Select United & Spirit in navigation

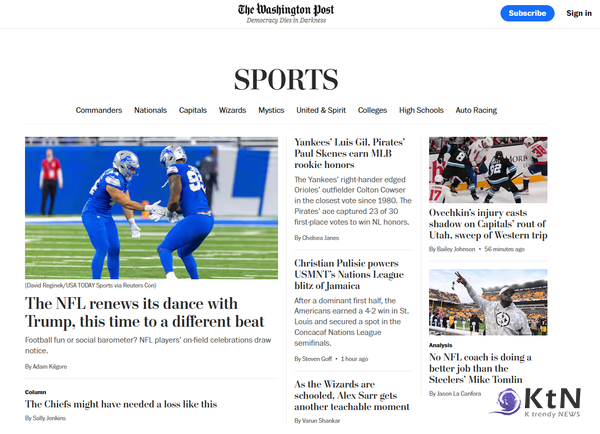(x=321, y=110)
